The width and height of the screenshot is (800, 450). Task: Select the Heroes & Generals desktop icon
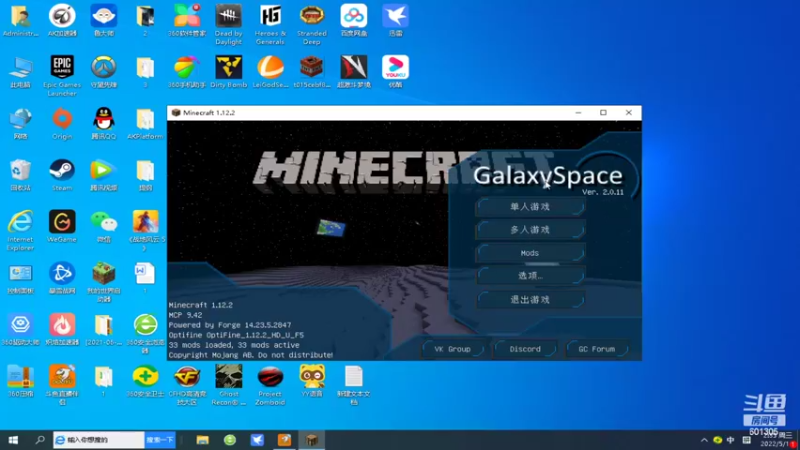click(270, 24)
